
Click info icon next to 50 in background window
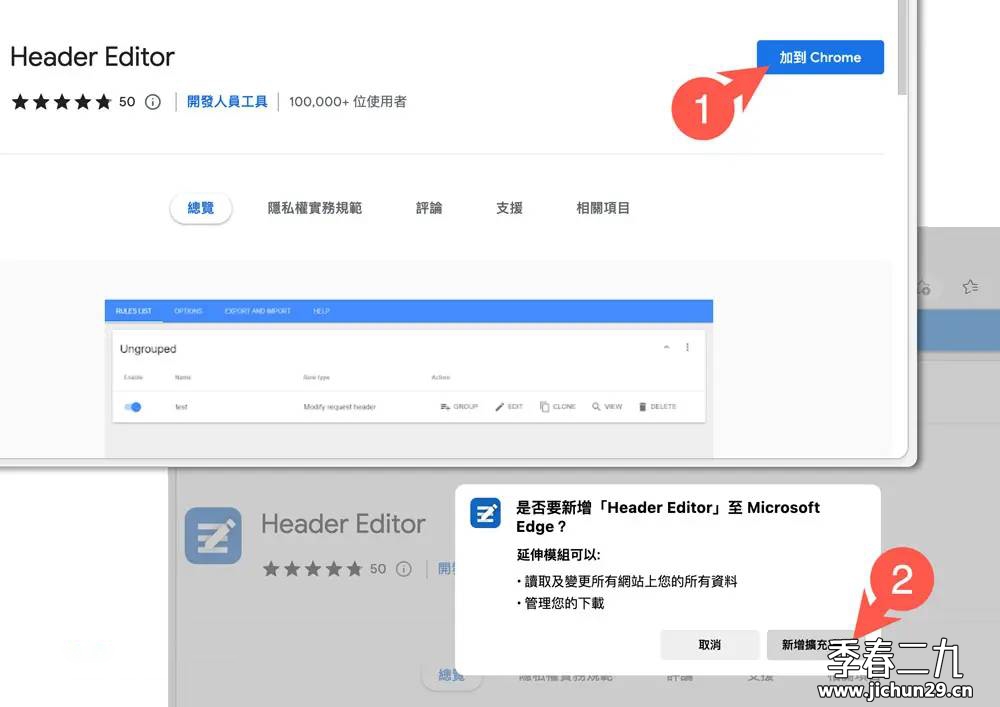(404, 569)
